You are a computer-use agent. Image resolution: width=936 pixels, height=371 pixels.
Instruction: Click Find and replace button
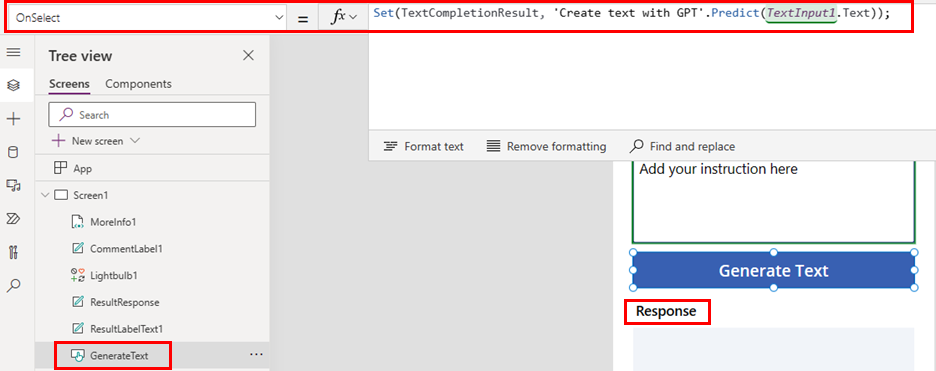683,146
